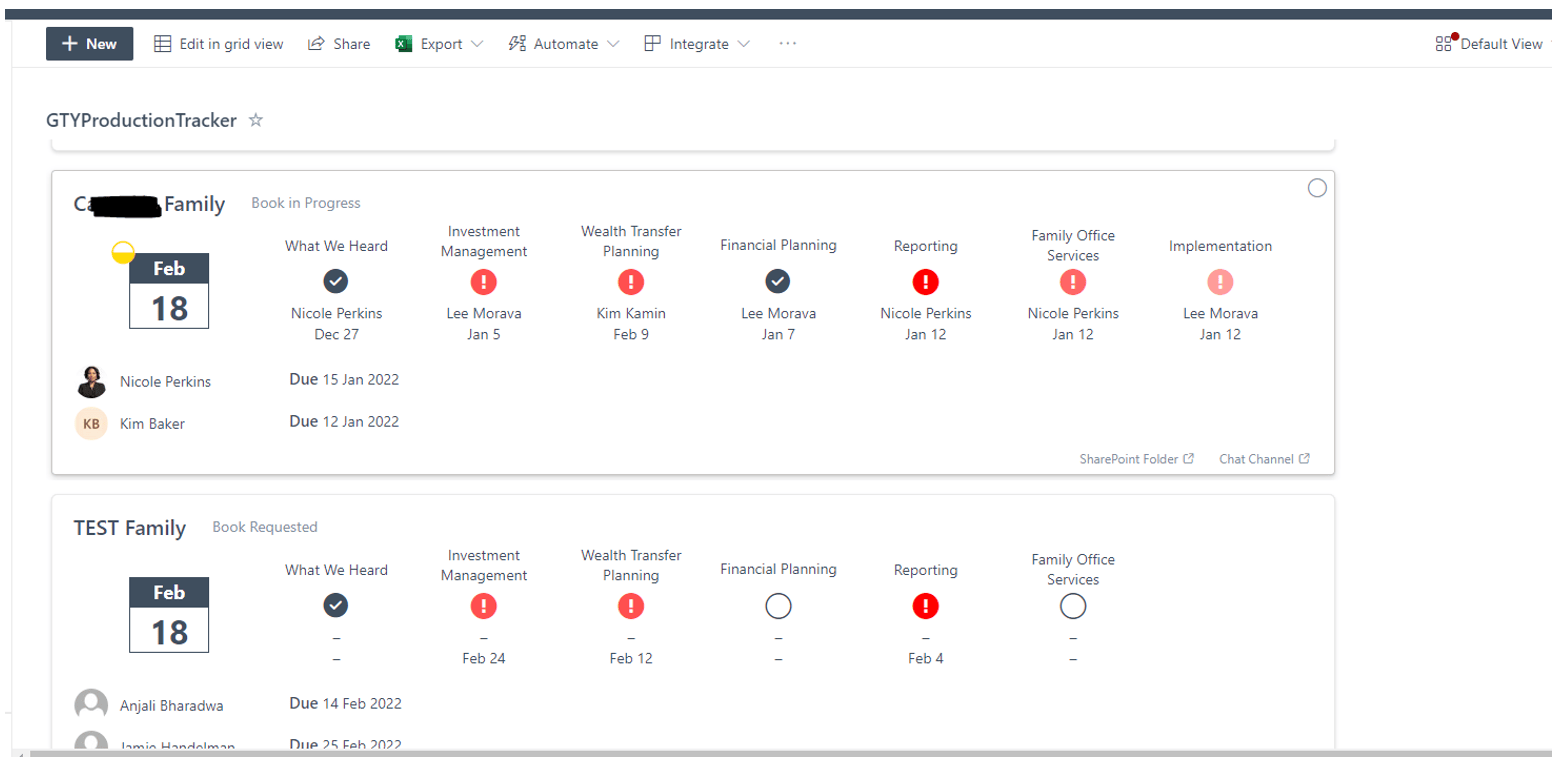Click Nicole Perkins' profile photo
This screenshot has height=762, width=1561.
click(91, 381)
